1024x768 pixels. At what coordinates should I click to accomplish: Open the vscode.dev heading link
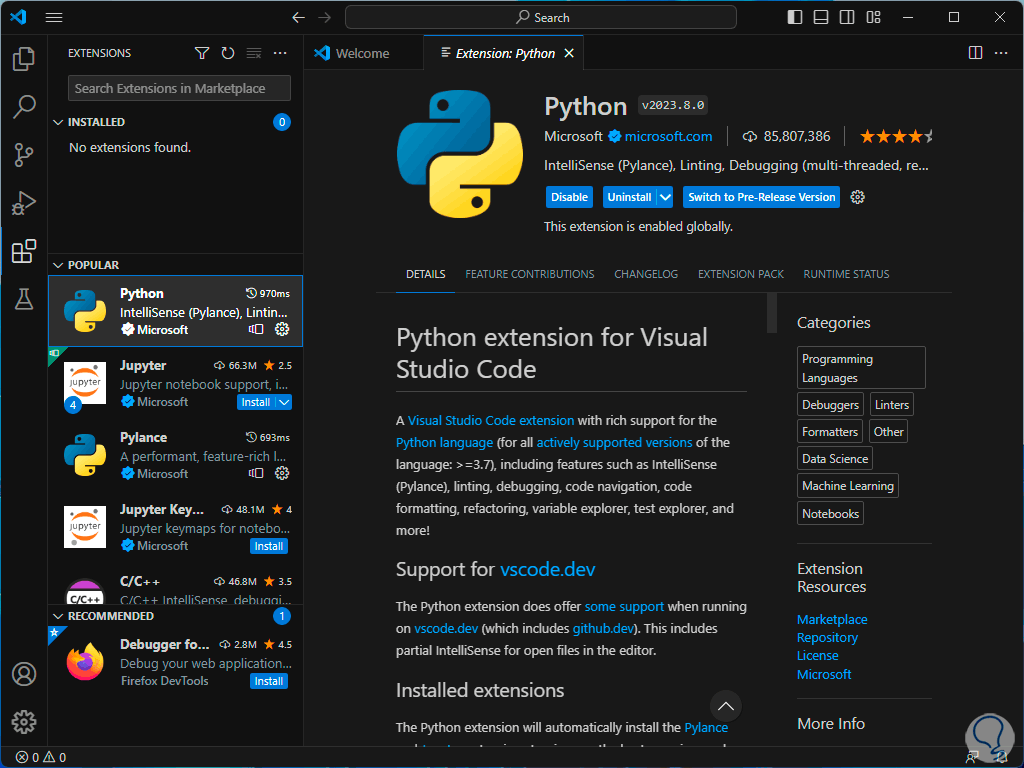pyautogui.click(x=548, y=569)
